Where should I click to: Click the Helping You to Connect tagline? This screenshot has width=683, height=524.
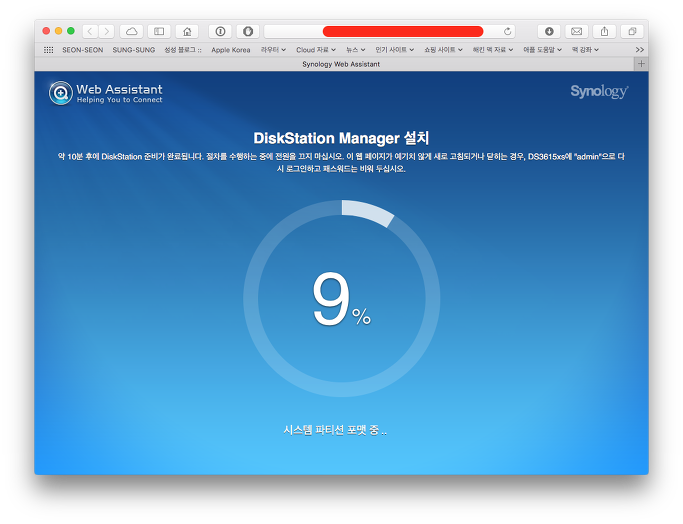[119, 100]
